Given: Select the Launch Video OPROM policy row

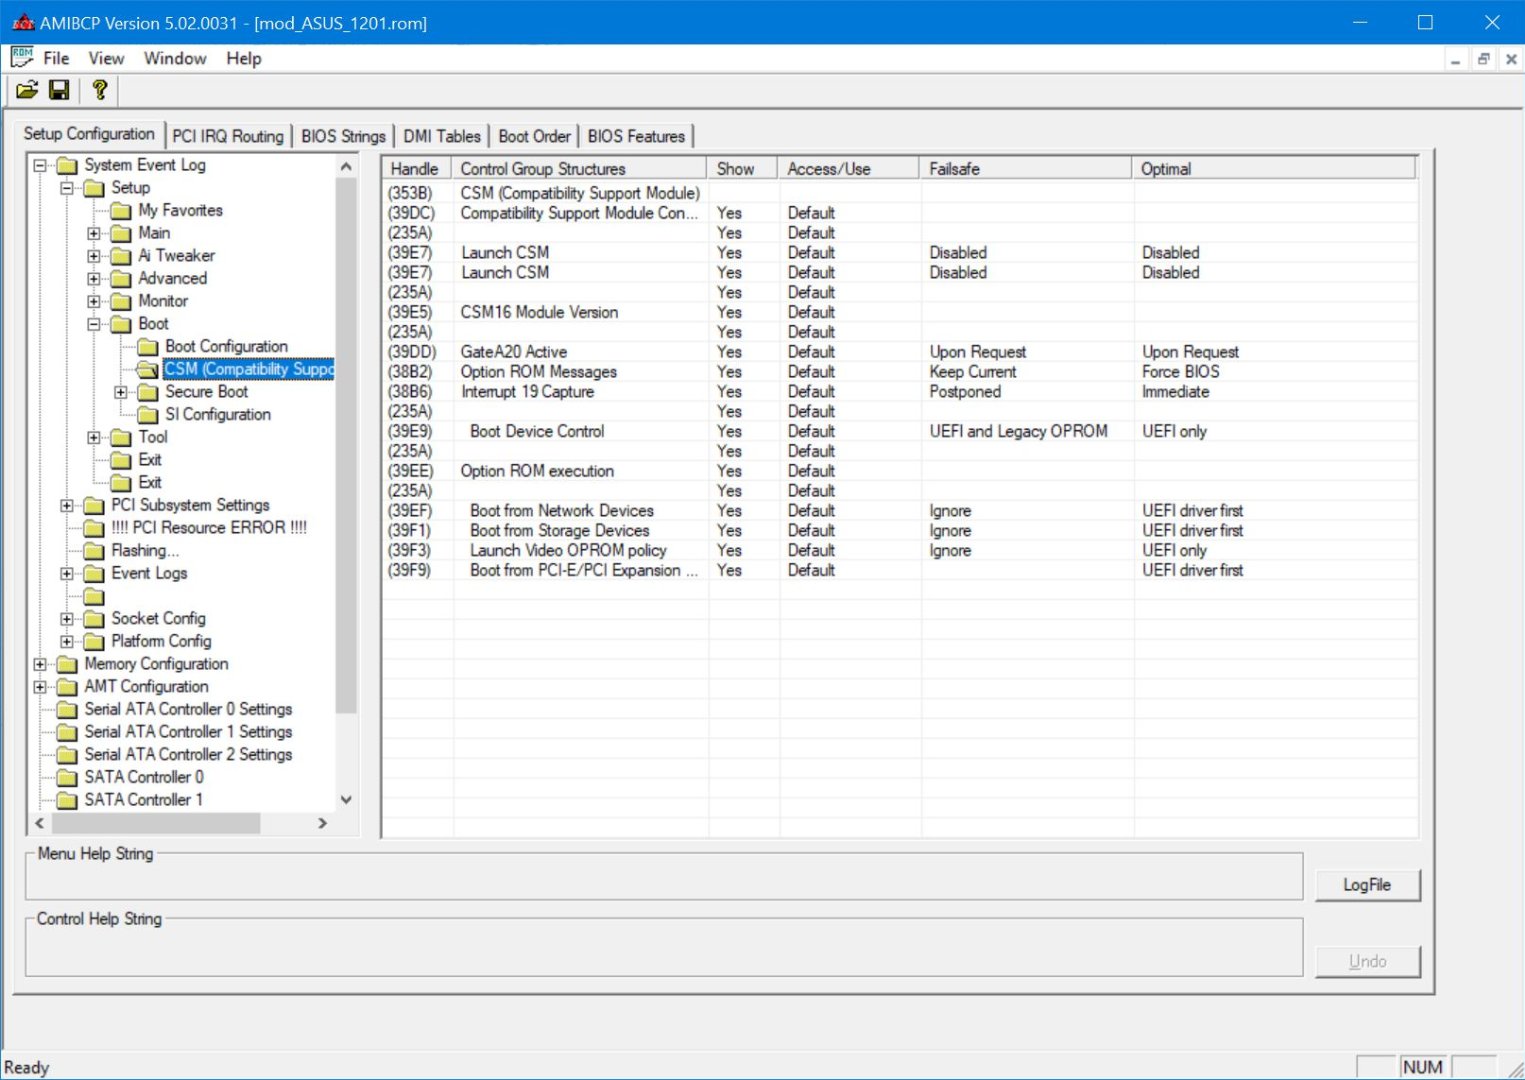Looking at the screenshot, I should click(x=568, y=550).
